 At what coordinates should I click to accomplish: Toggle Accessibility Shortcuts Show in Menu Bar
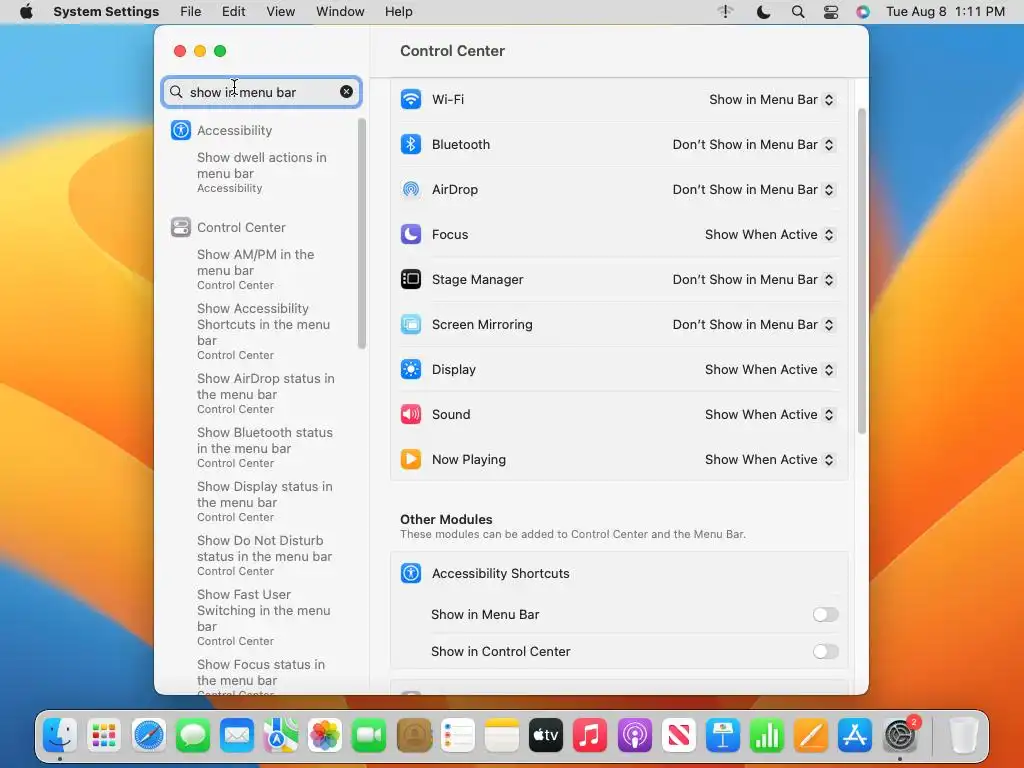825,615
